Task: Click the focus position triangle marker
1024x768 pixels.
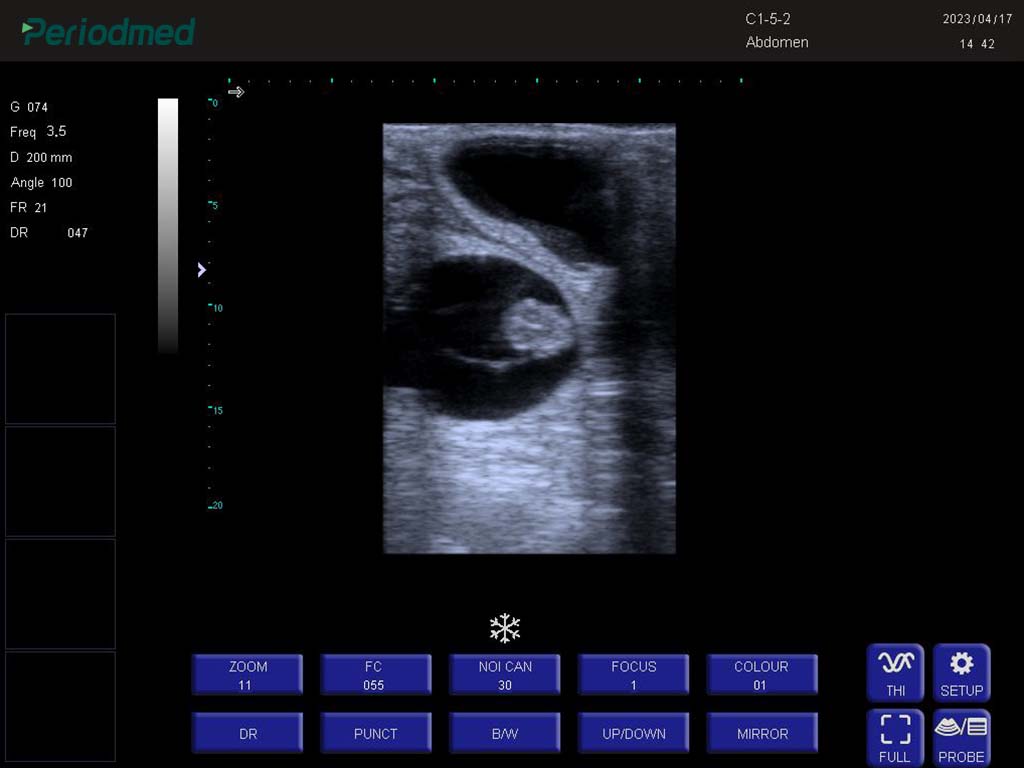Action: 201,270
